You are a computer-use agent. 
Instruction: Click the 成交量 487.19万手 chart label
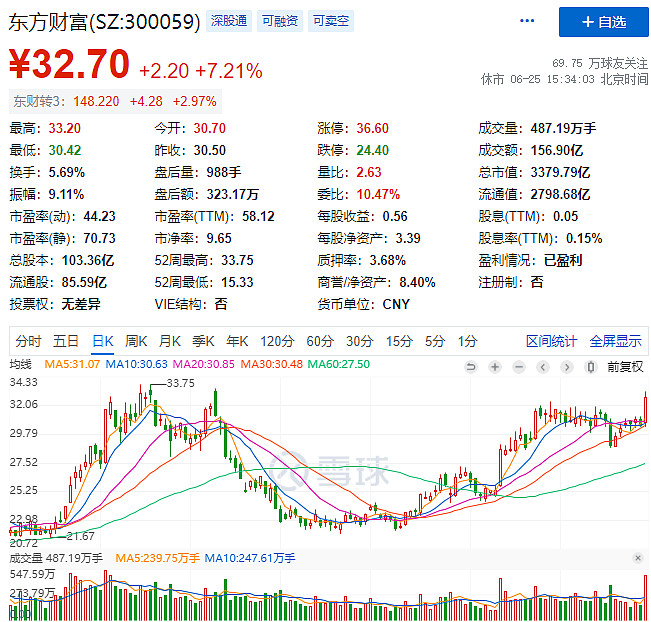coord(56,558)
